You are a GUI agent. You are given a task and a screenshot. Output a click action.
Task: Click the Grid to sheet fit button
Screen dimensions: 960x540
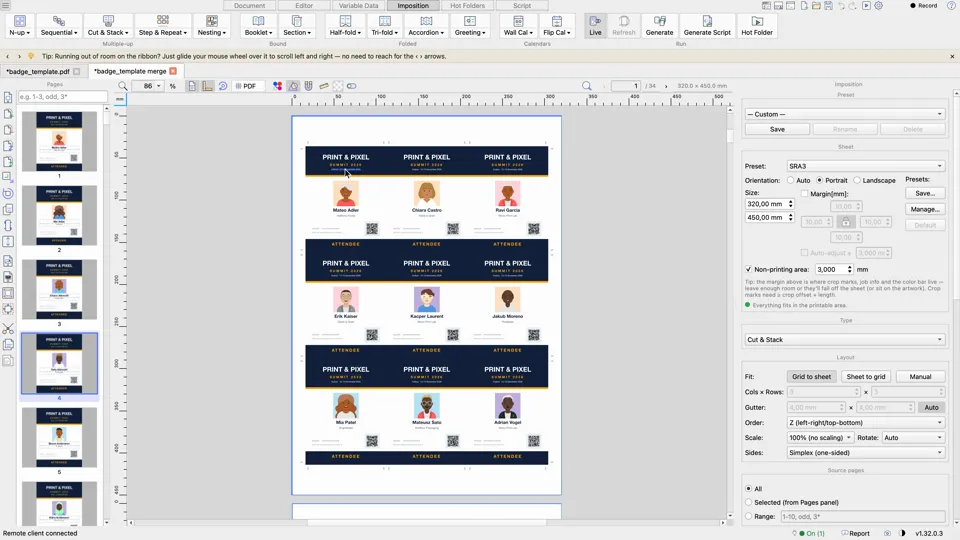[811, 377]
